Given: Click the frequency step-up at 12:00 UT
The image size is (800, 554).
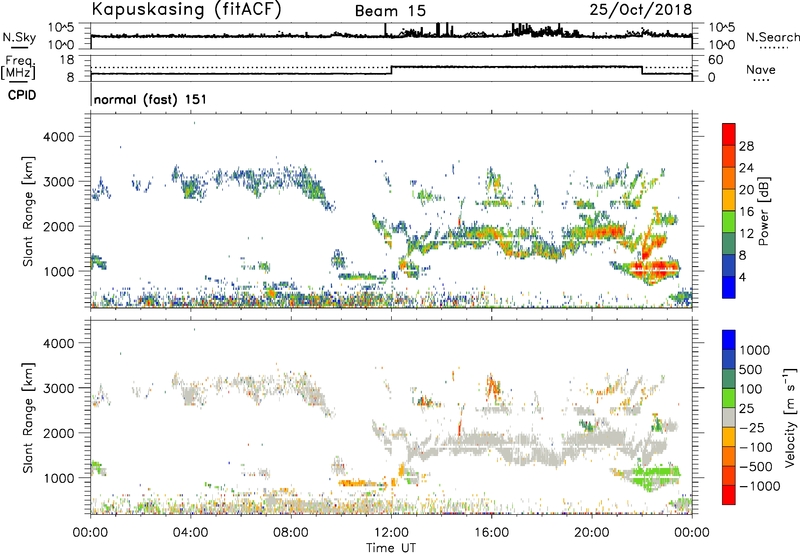Looking at the screenshot, I should pyautogui.click(x=391, y=70).
